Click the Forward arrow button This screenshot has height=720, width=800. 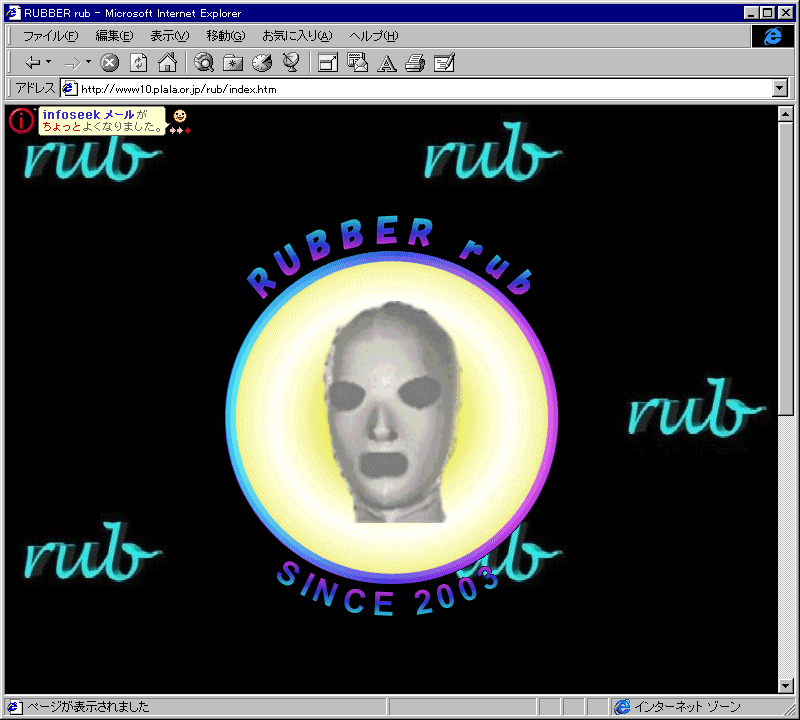pos(72,63)
